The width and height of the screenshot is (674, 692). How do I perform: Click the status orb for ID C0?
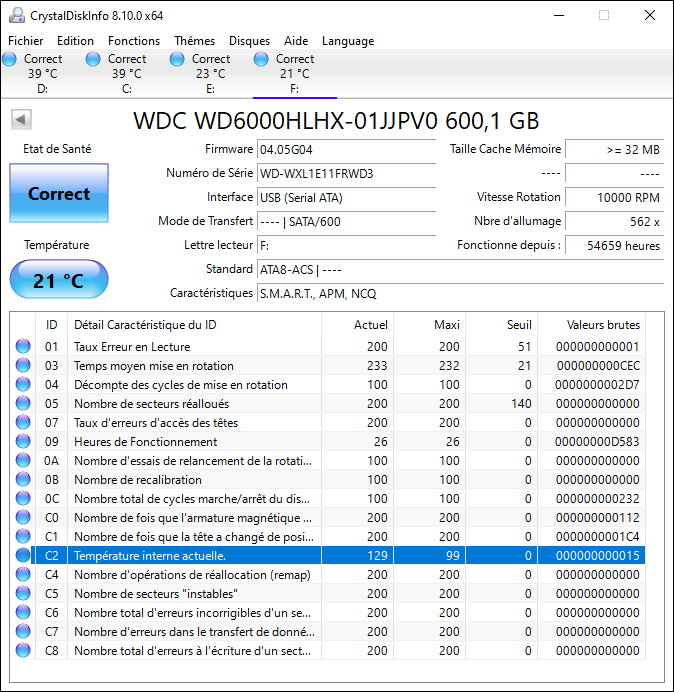pos(23,517)
